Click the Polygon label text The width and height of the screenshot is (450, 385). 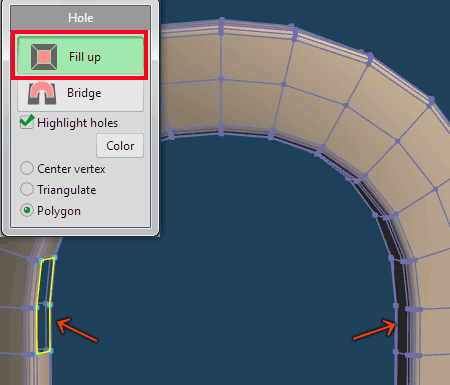(x=59, y=211)
